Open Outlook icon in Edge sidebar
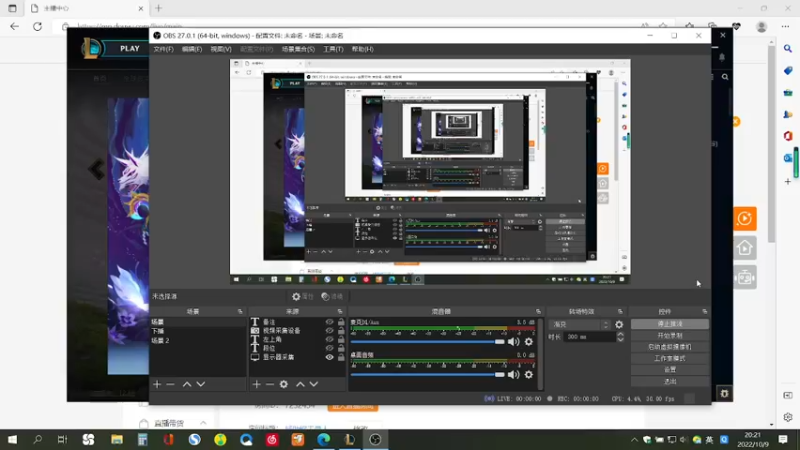800x450 pixels. (x=788, y=158)
